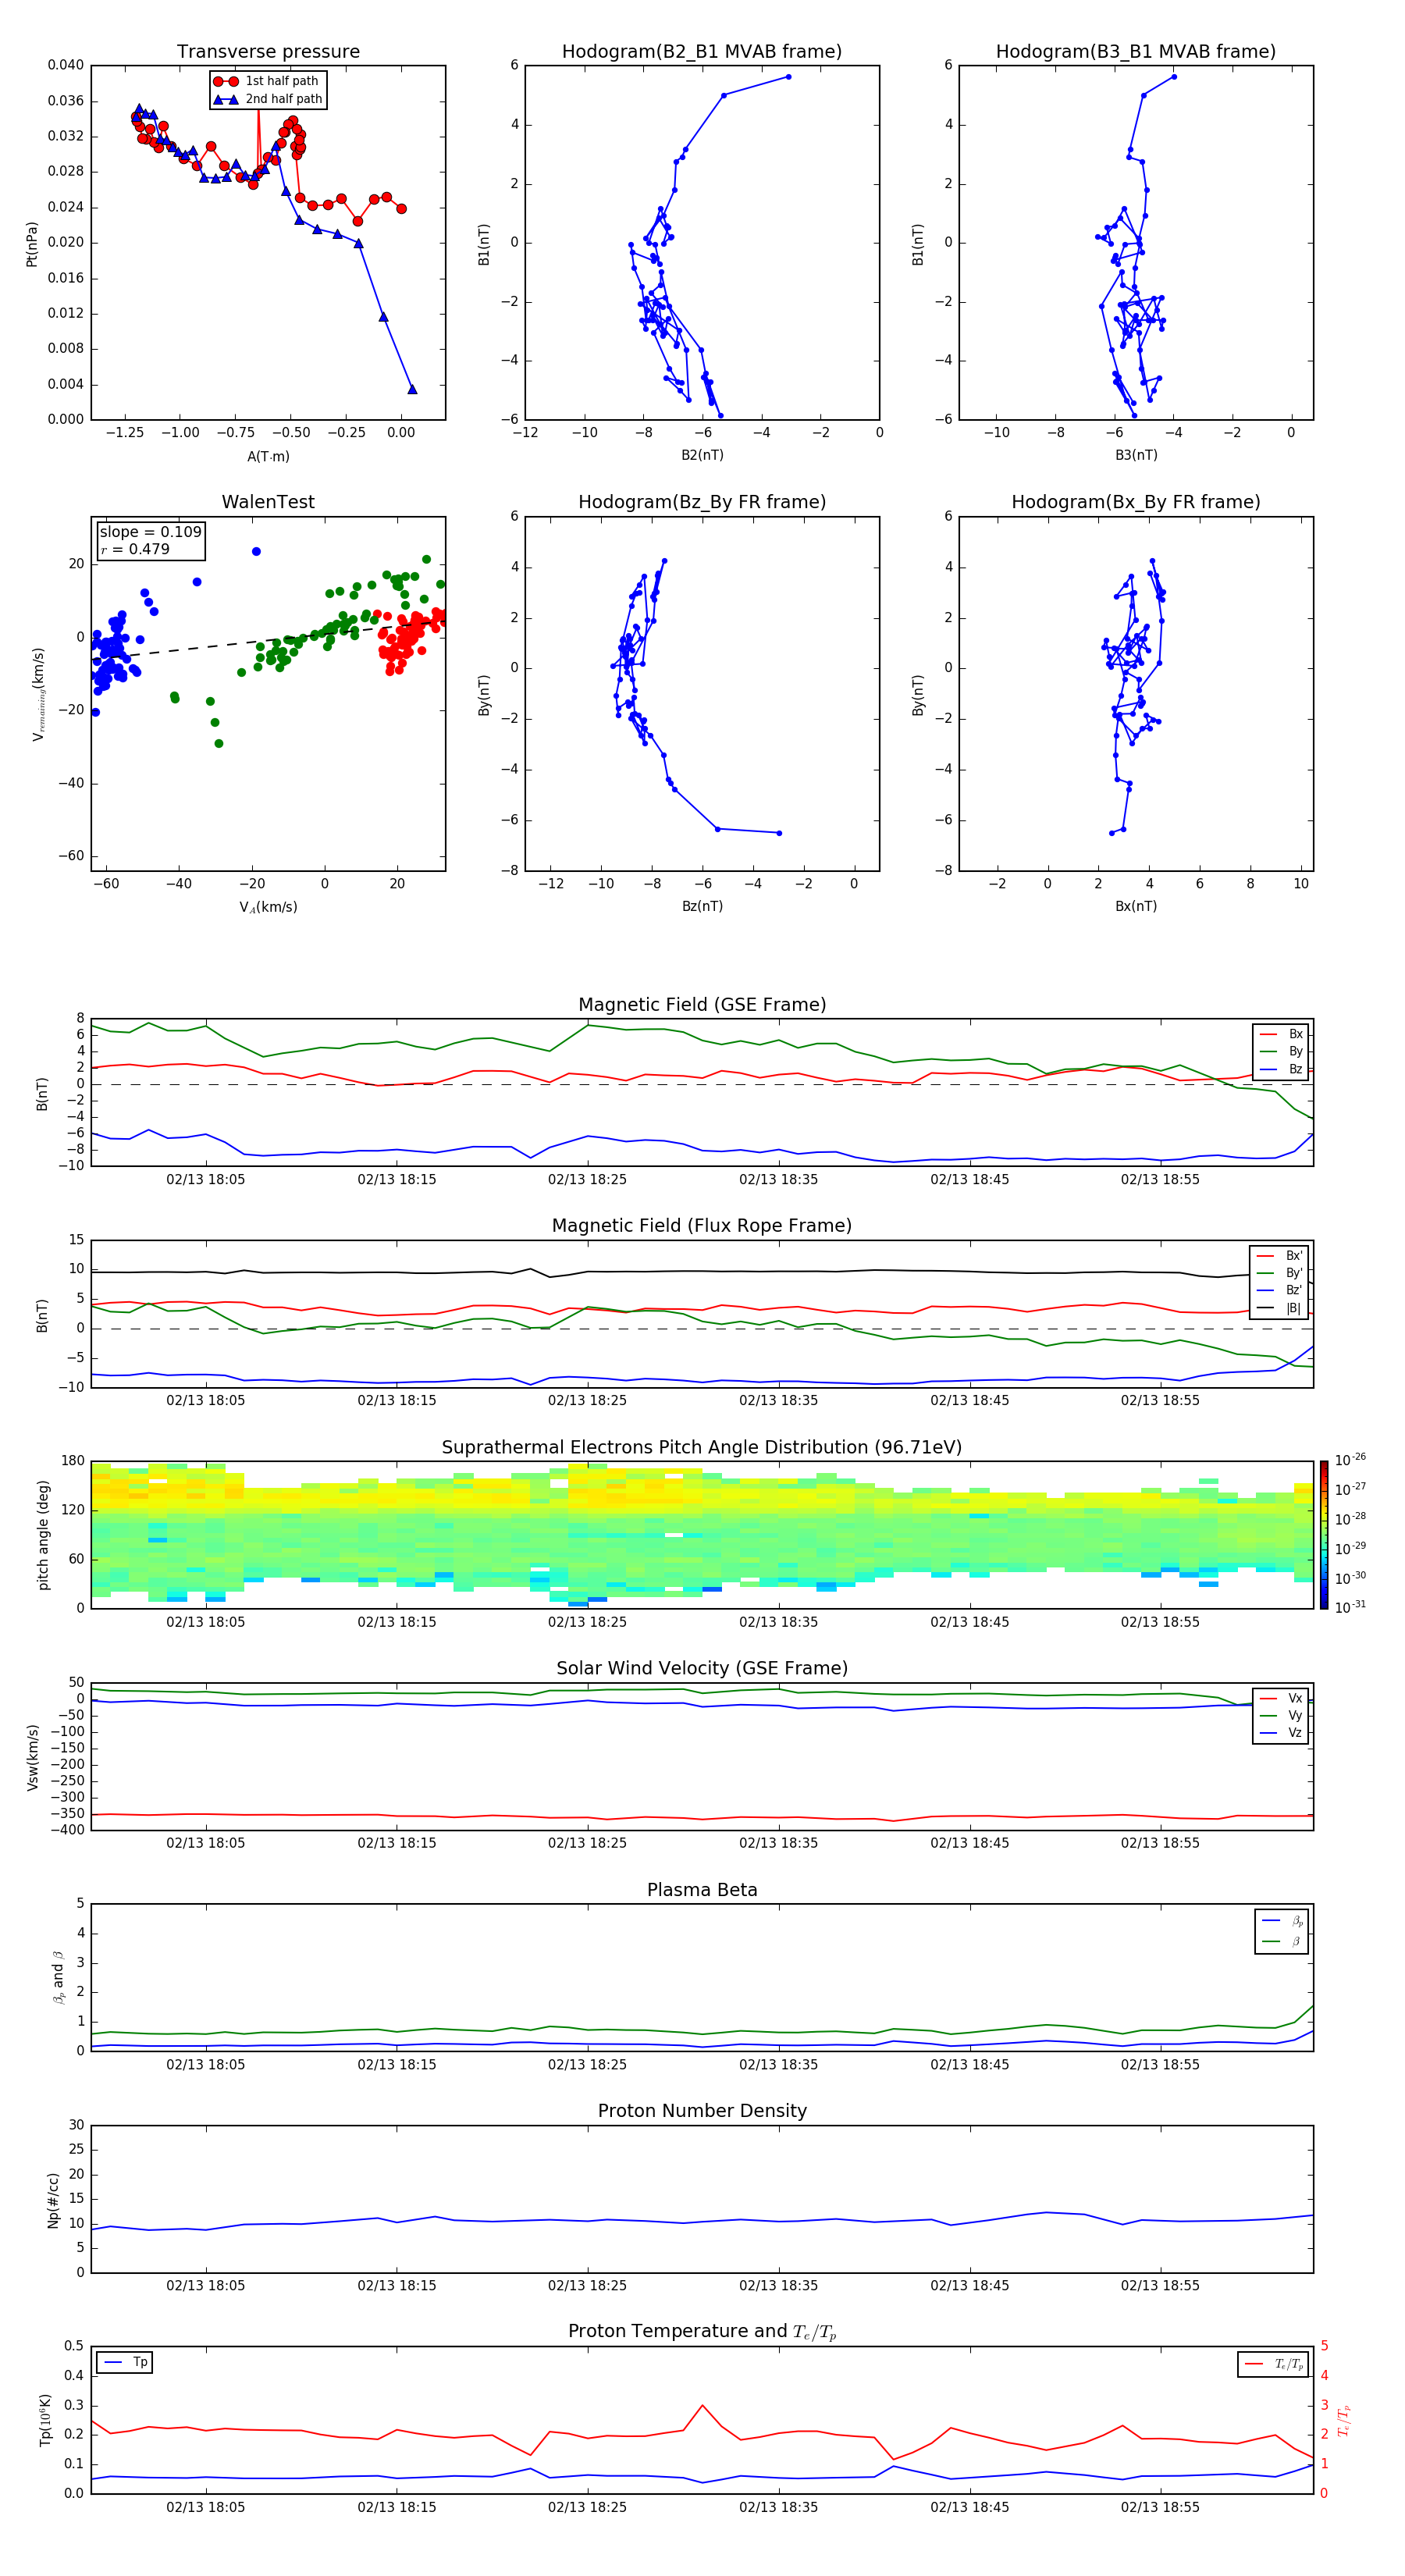Click the "Hodogram(B3_B1 MVAB frame)" title
1405x2576 pixels.
pyautogui.click(x=1136, y=52)
